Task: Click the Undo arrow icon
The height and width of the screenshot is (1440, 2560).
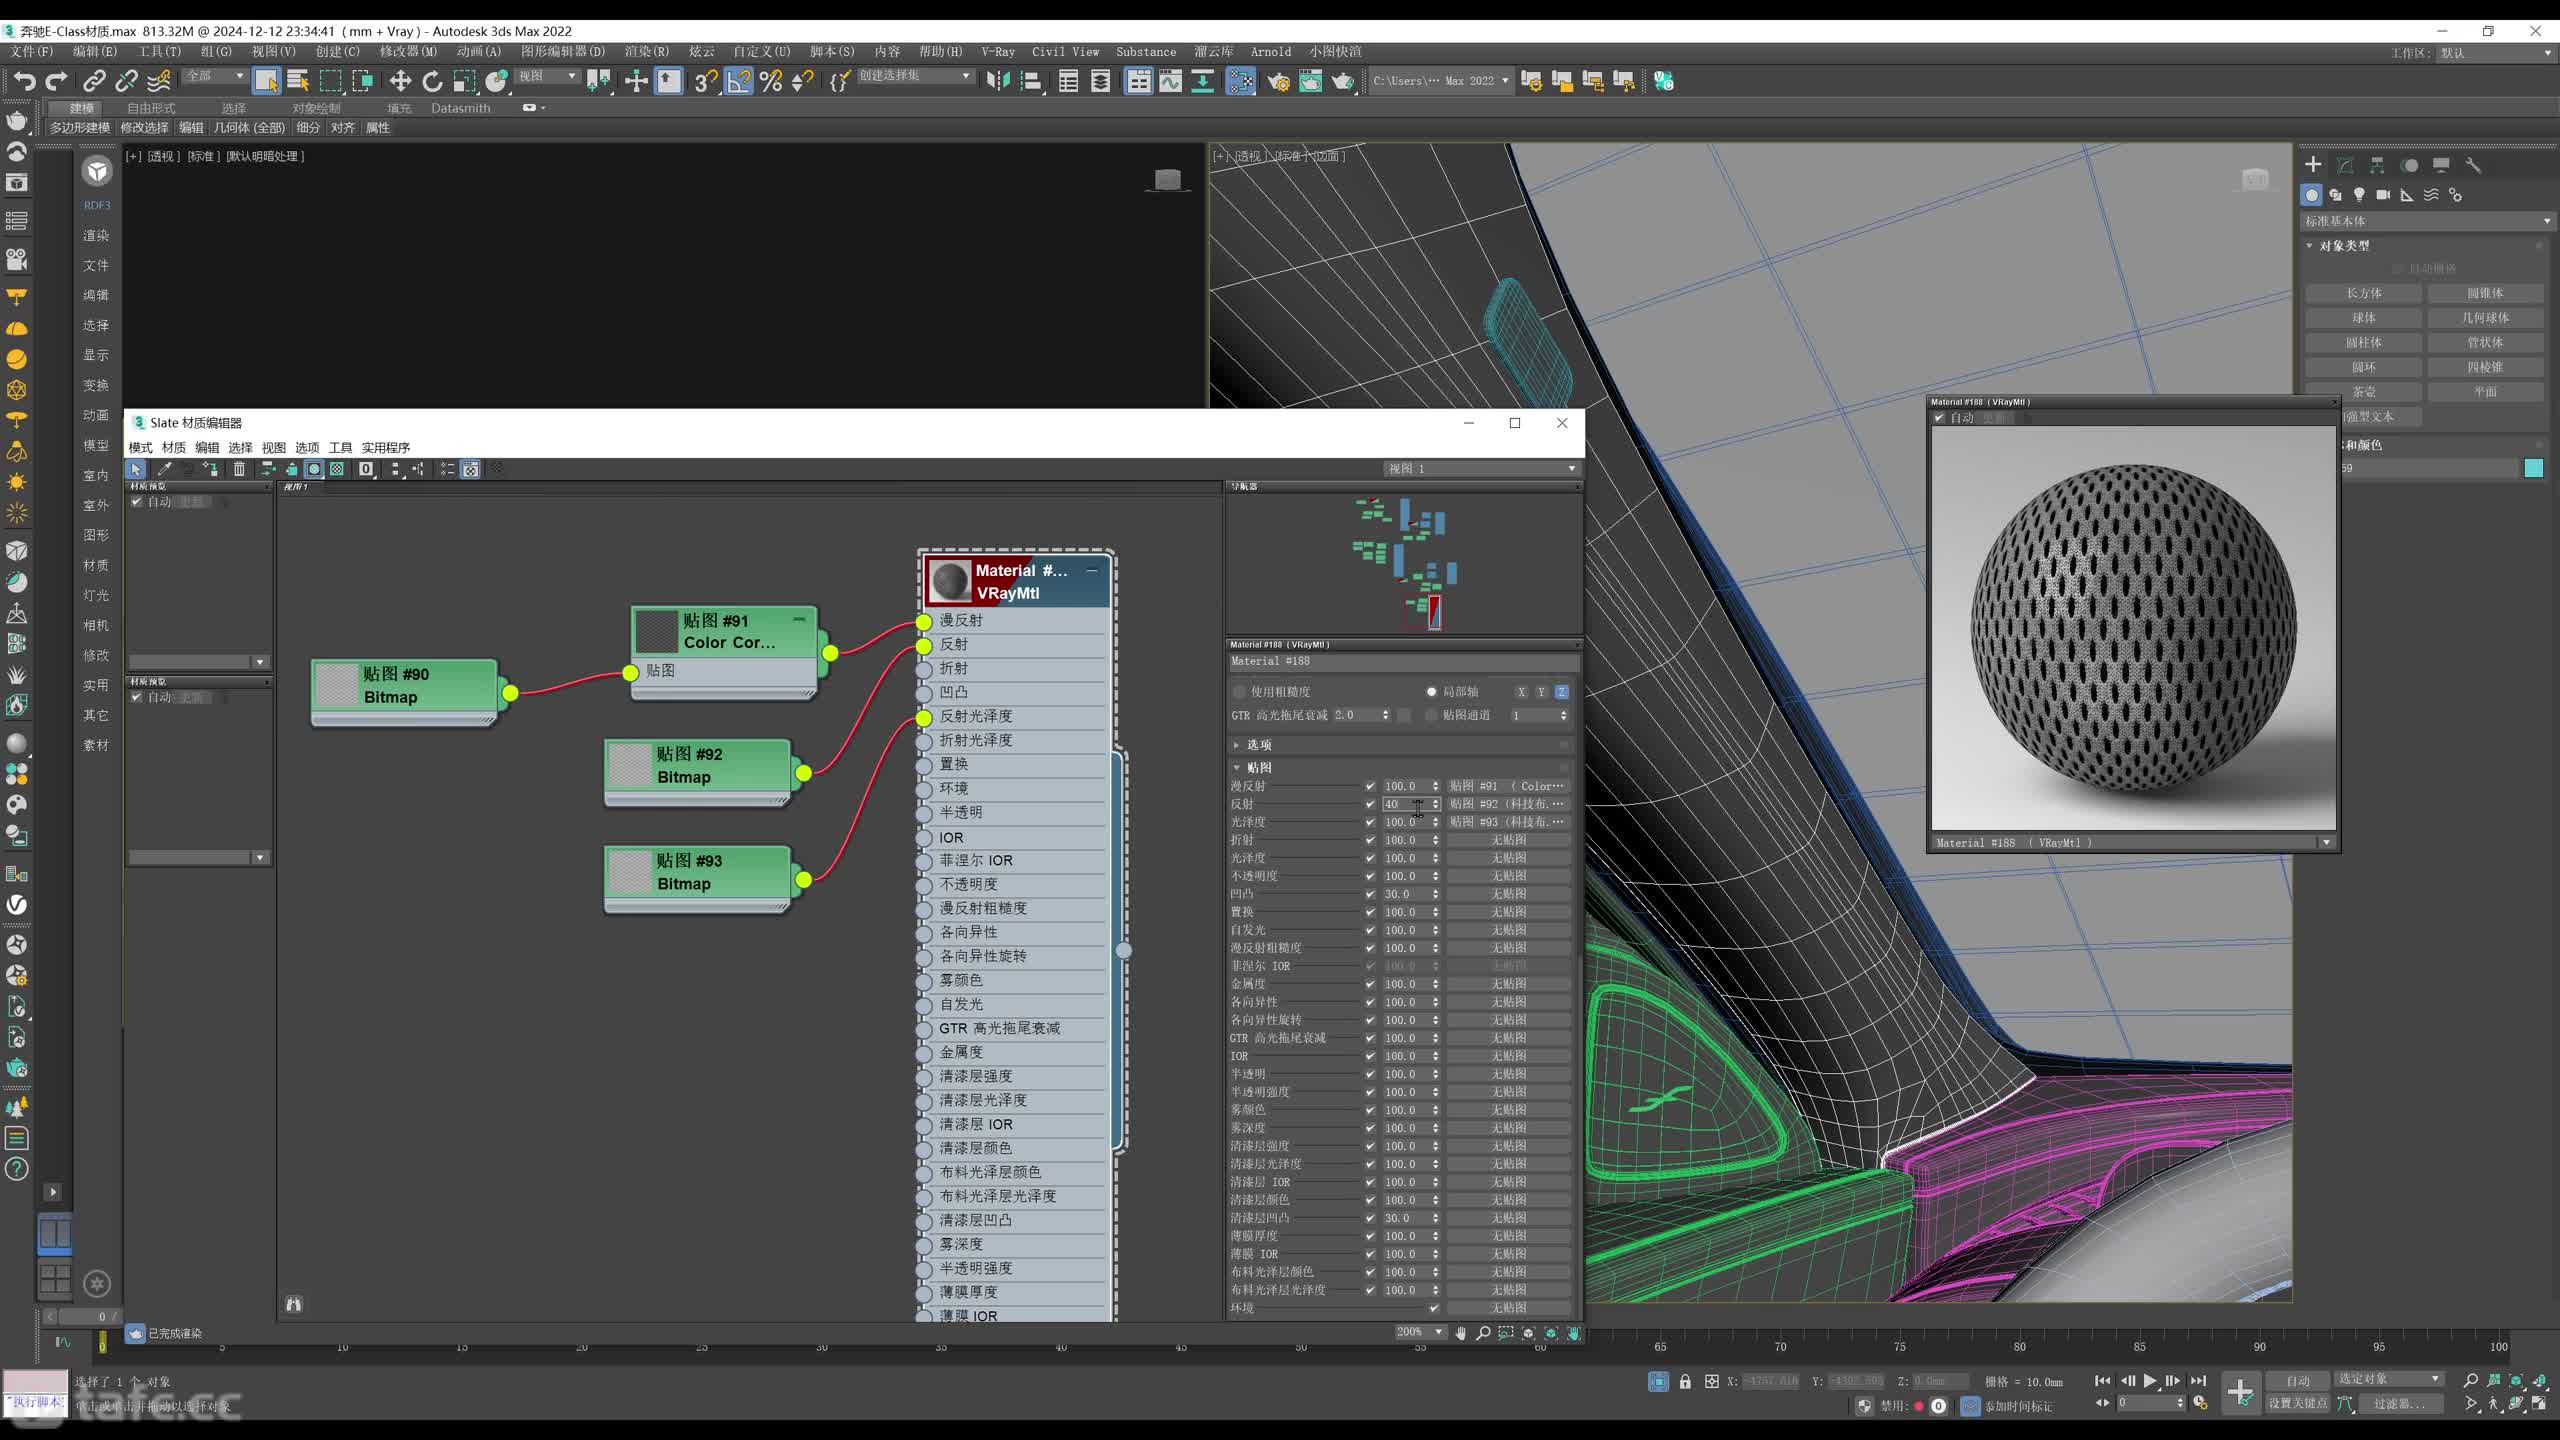Action: click(x=24, y=81)
